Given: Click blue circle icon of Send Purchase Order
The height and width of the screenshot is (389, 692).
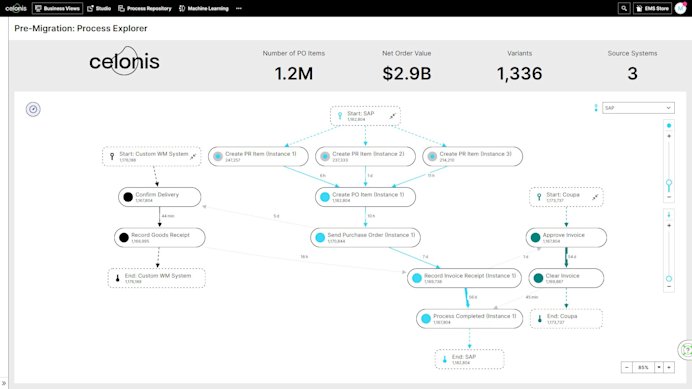Looking at the screenshot, I should click(x=320, y=238).
